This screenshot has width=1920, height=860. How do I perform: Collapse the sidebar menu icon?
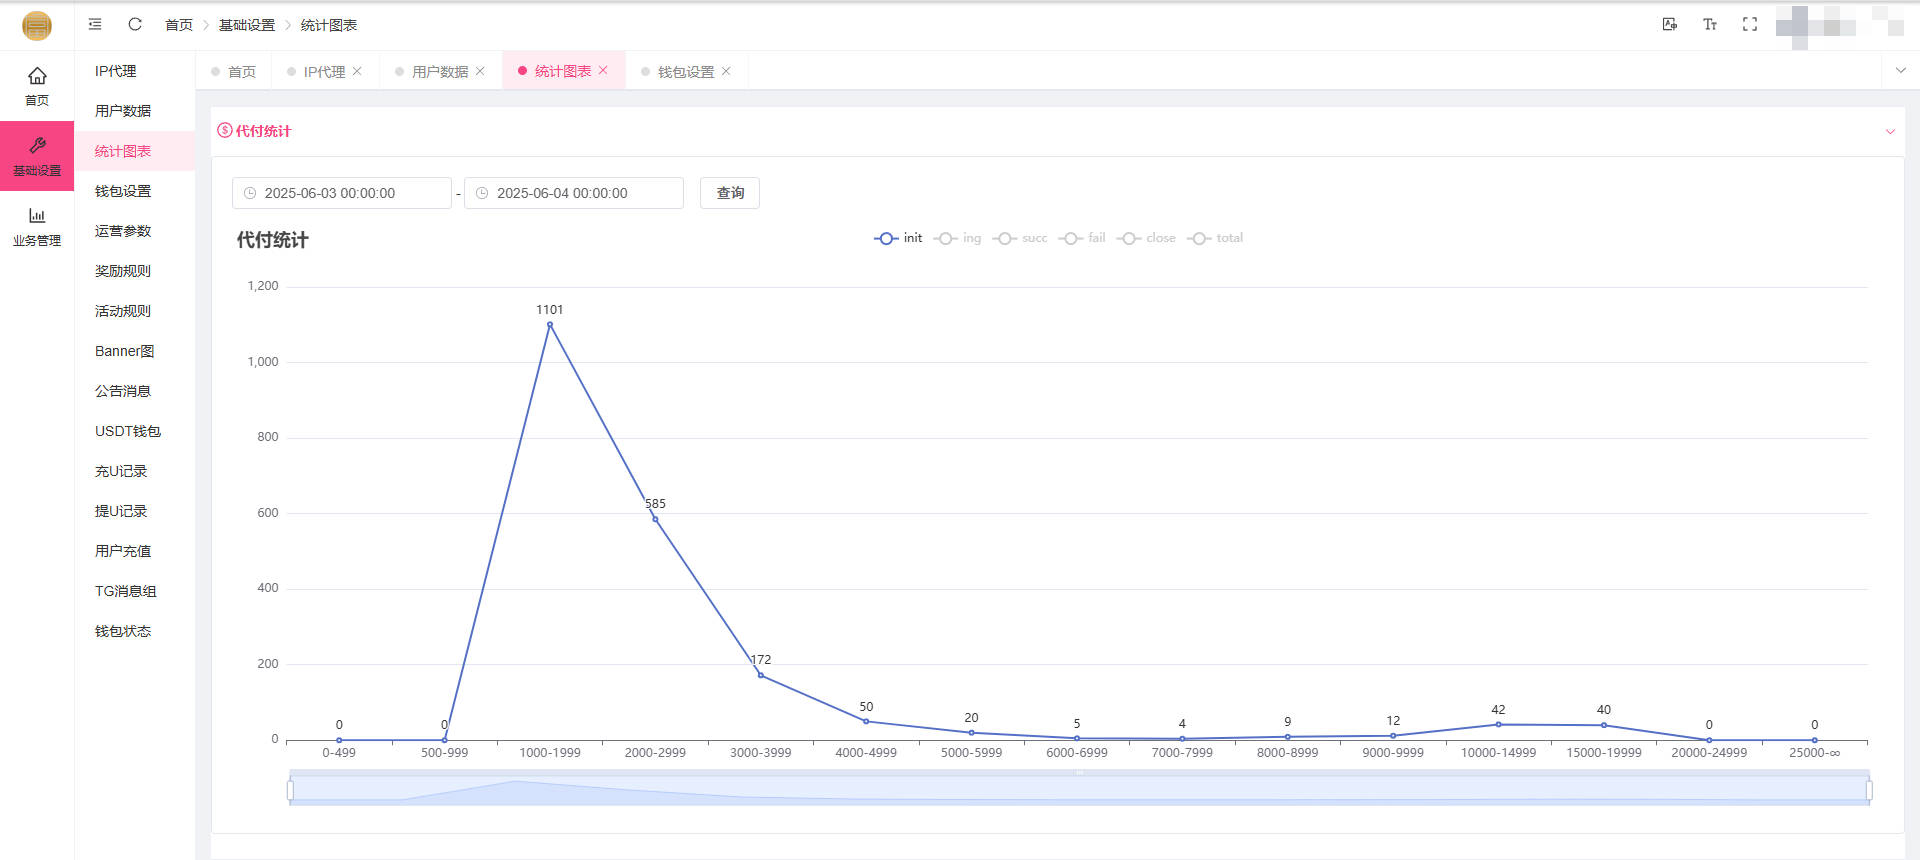click(x=95, y=24)
